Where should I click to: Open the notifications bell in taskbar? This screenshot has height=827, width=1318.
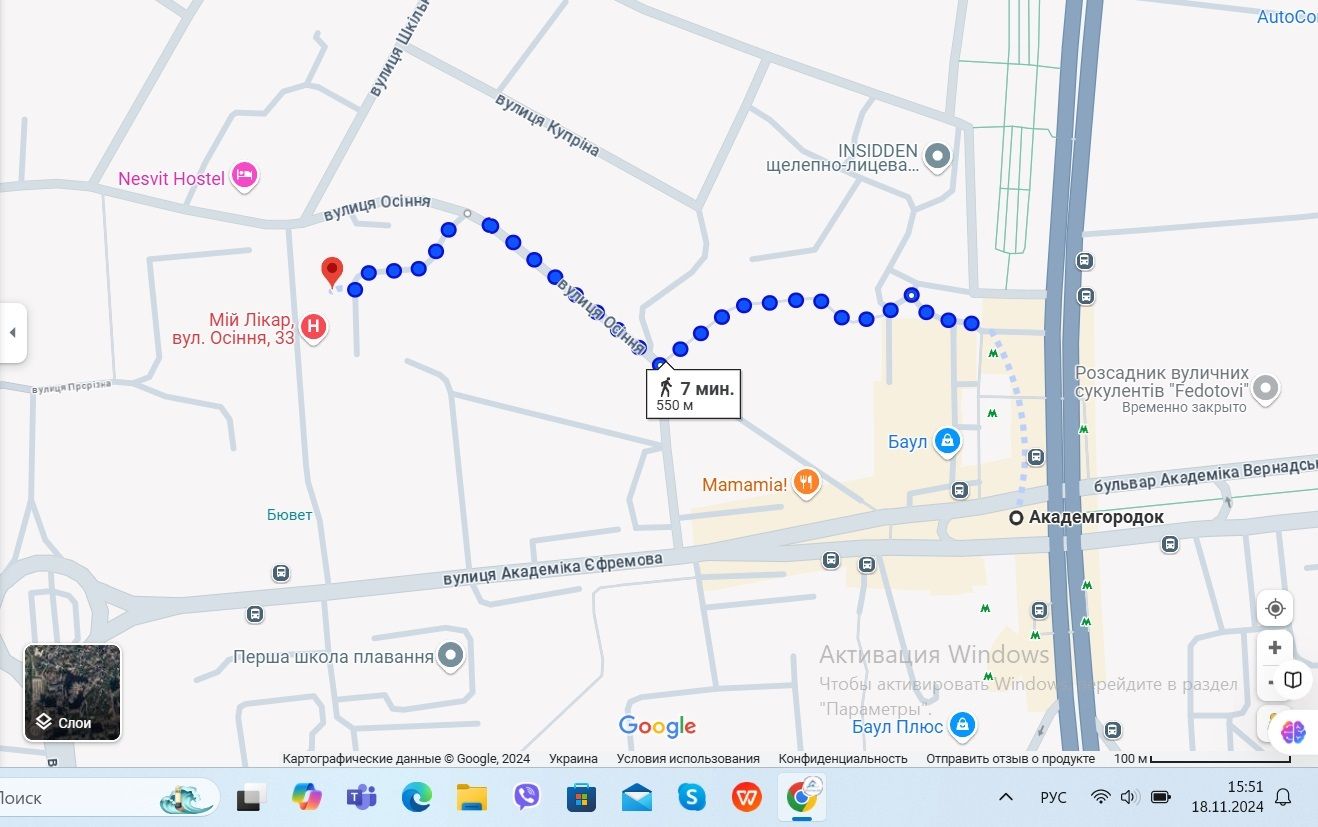point(1283,797)
